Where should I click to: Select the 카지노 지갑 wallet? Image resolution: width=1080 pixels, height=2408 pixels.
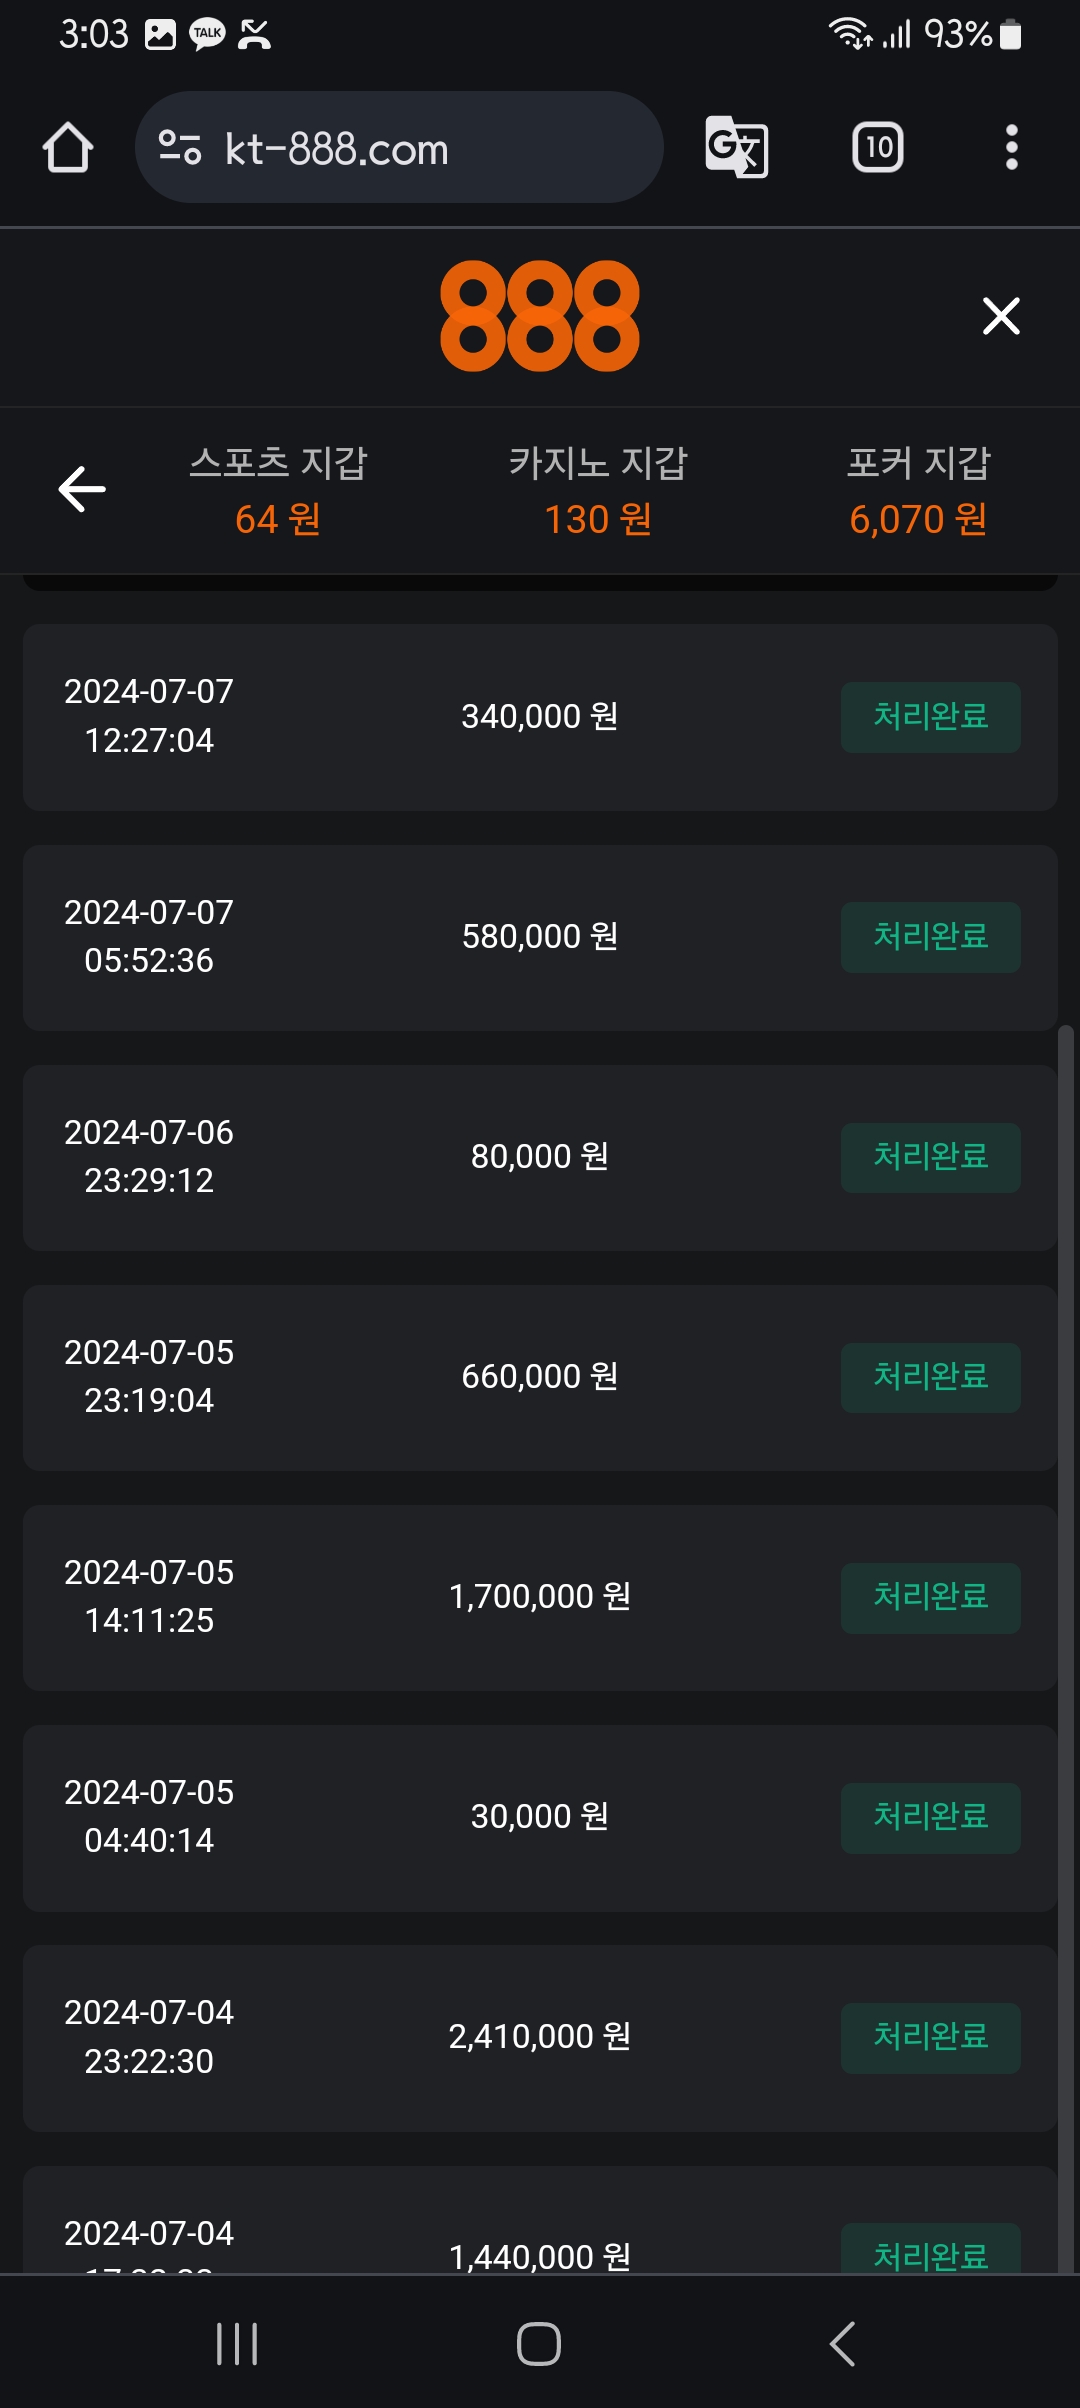(598, 490)
